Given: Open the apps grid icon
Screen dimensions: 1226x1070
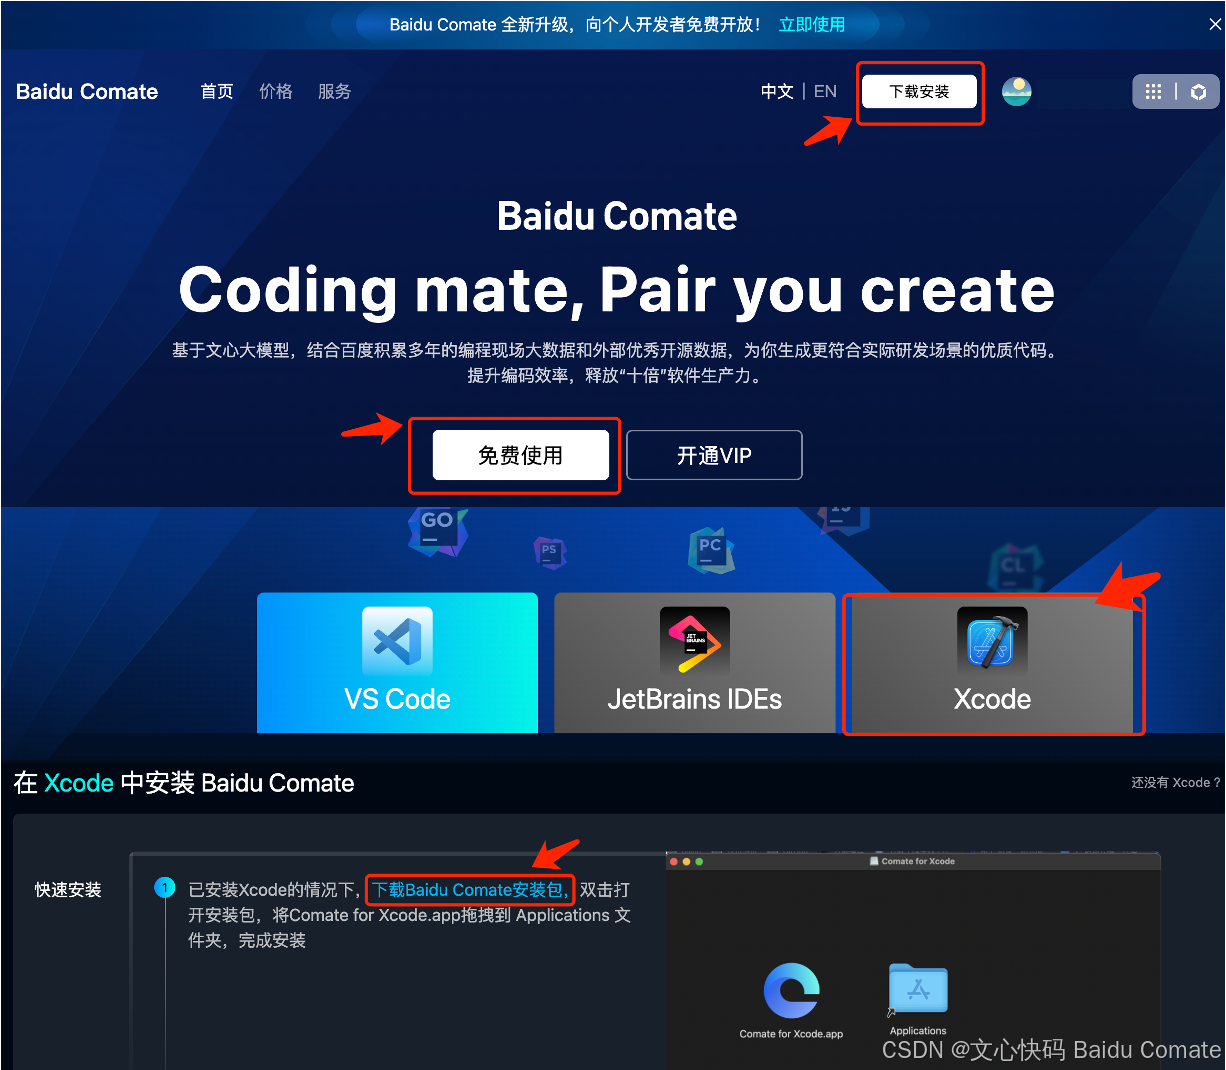Looking at the screenshot, I should [x=1153, y=92].
